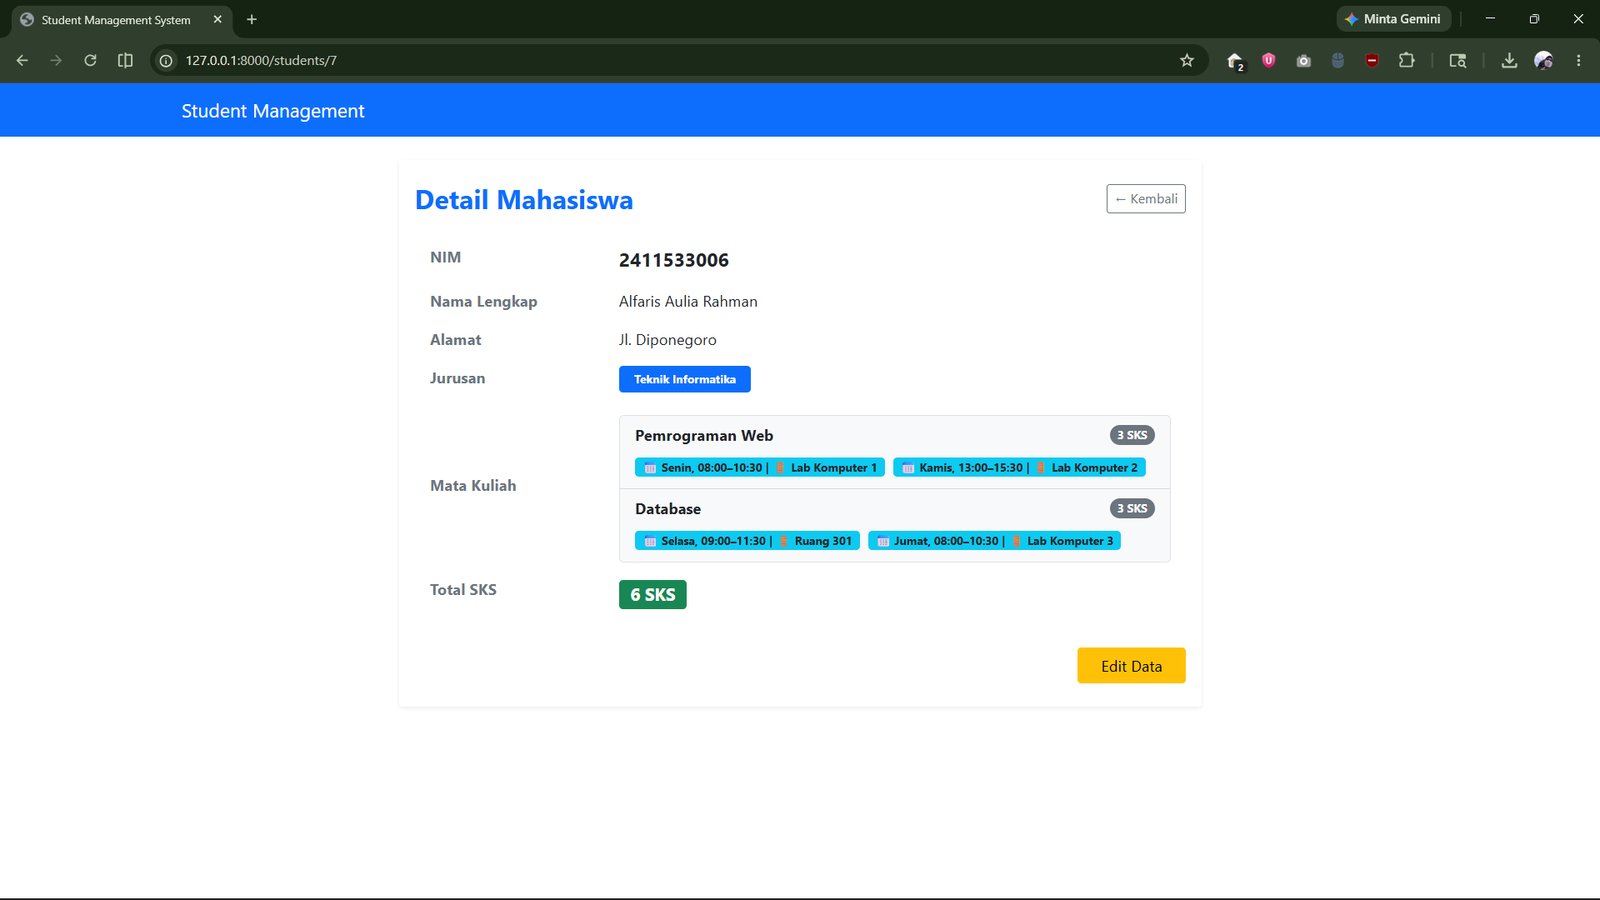This screenshot has height=900, width=1600.
Task: Open Chrome three-dot menu
Action: tap(1579, 60)
